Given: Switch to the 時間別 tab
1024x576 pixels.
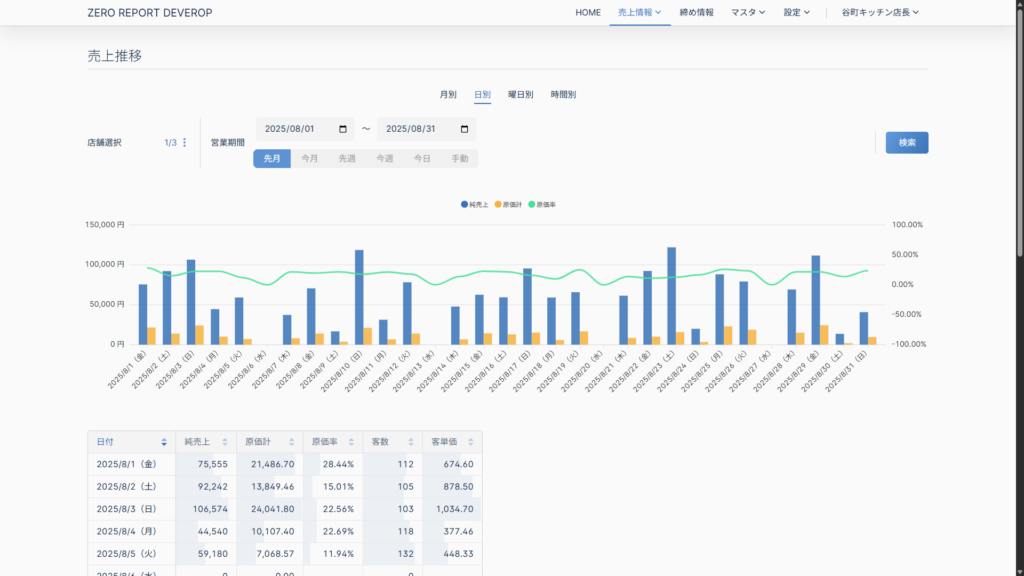Looking at the screenshot, I should (x=563, y=95).
